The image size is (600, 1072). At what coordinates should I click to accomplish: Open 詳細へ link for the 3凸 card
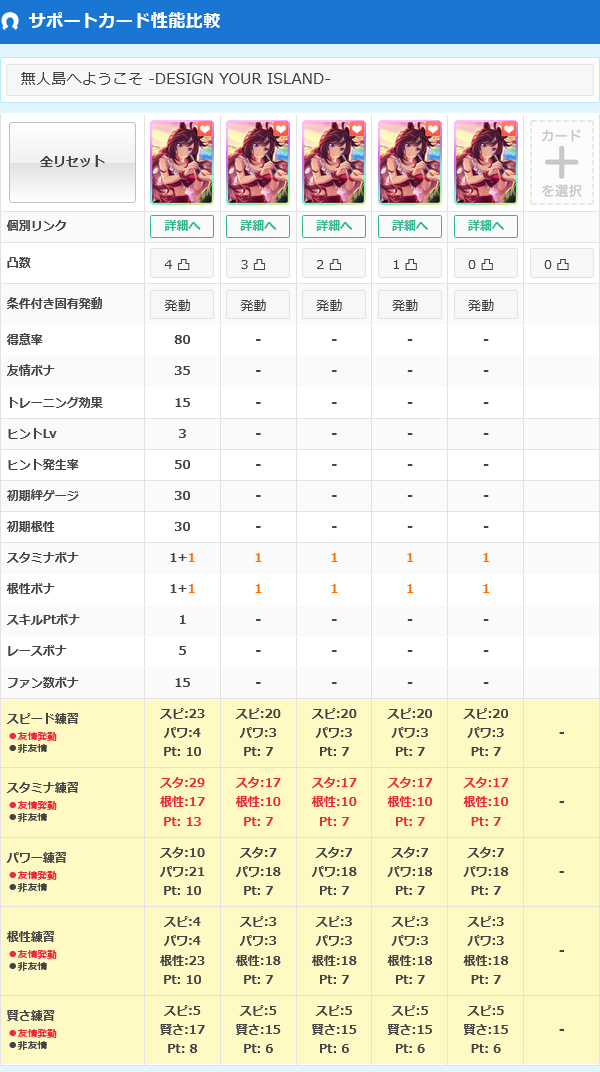(x=258, y=226)
